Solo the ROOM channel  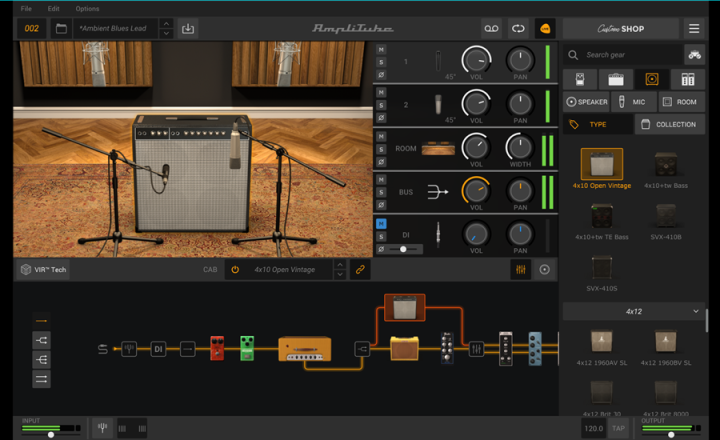coord(381,149)
